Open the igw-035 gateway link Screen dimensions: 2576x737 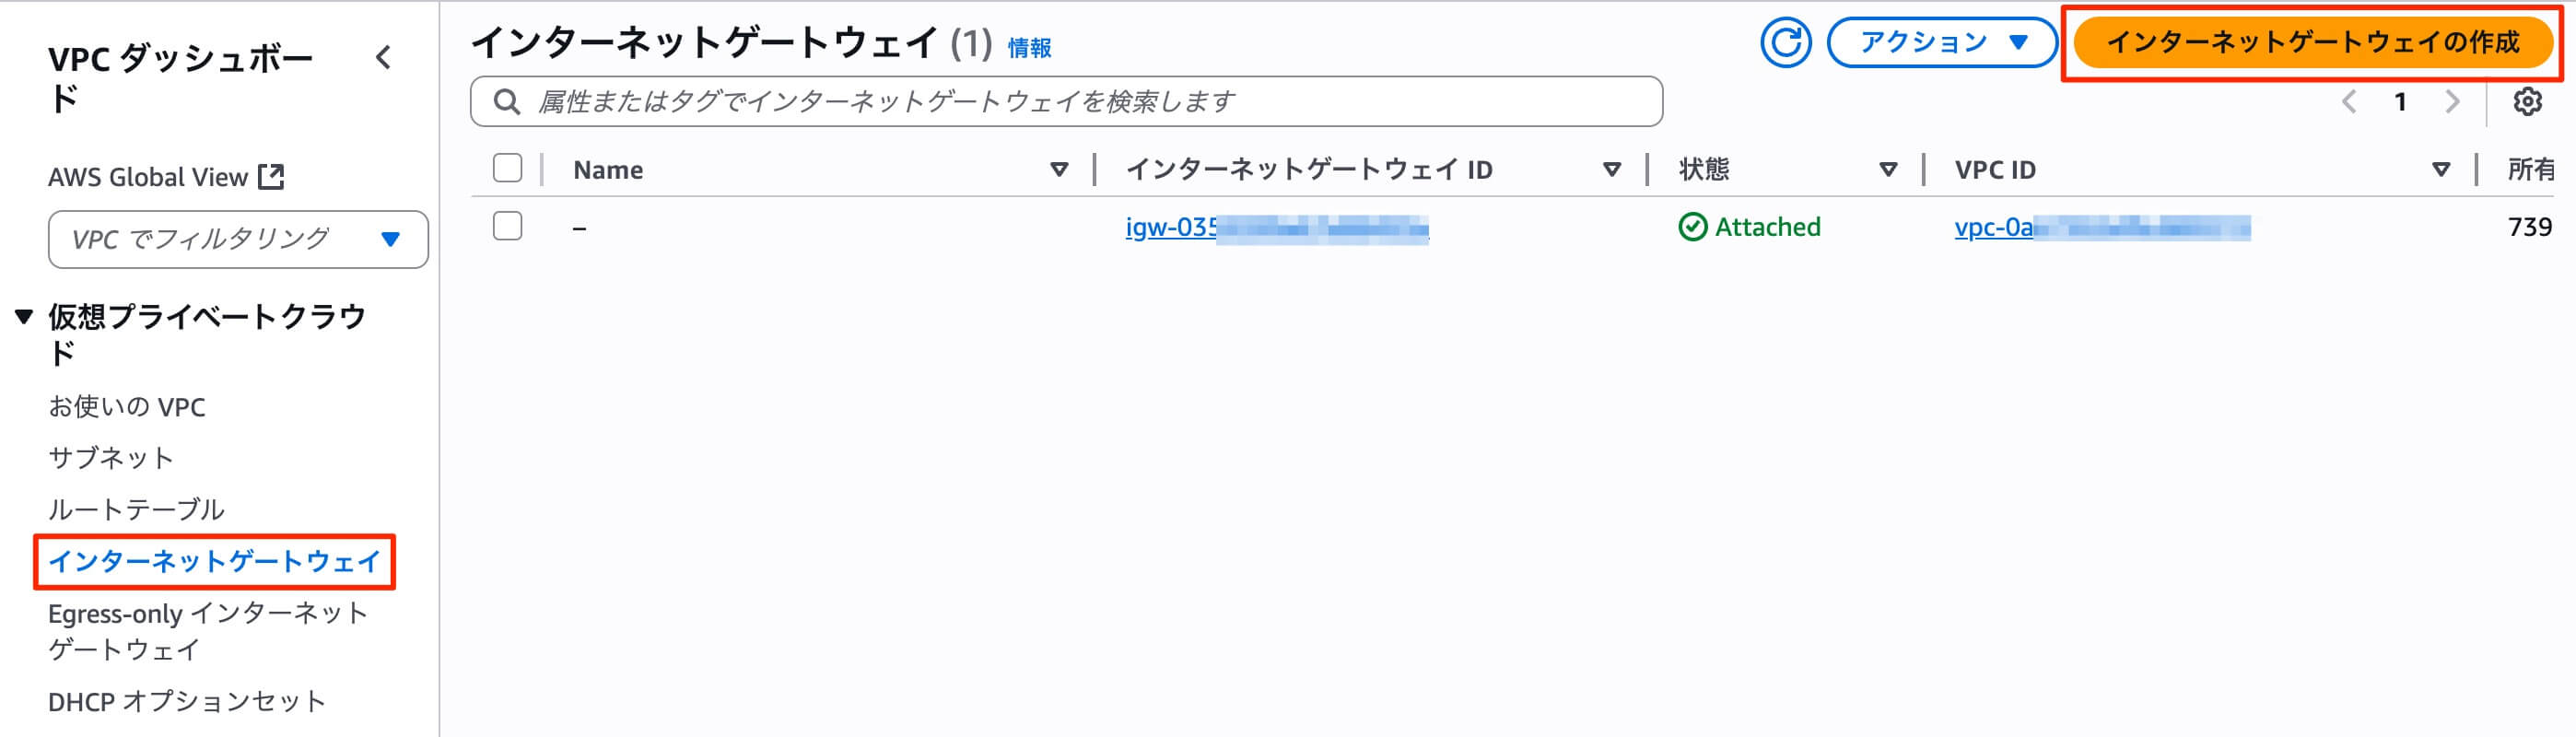[1276, 228]
